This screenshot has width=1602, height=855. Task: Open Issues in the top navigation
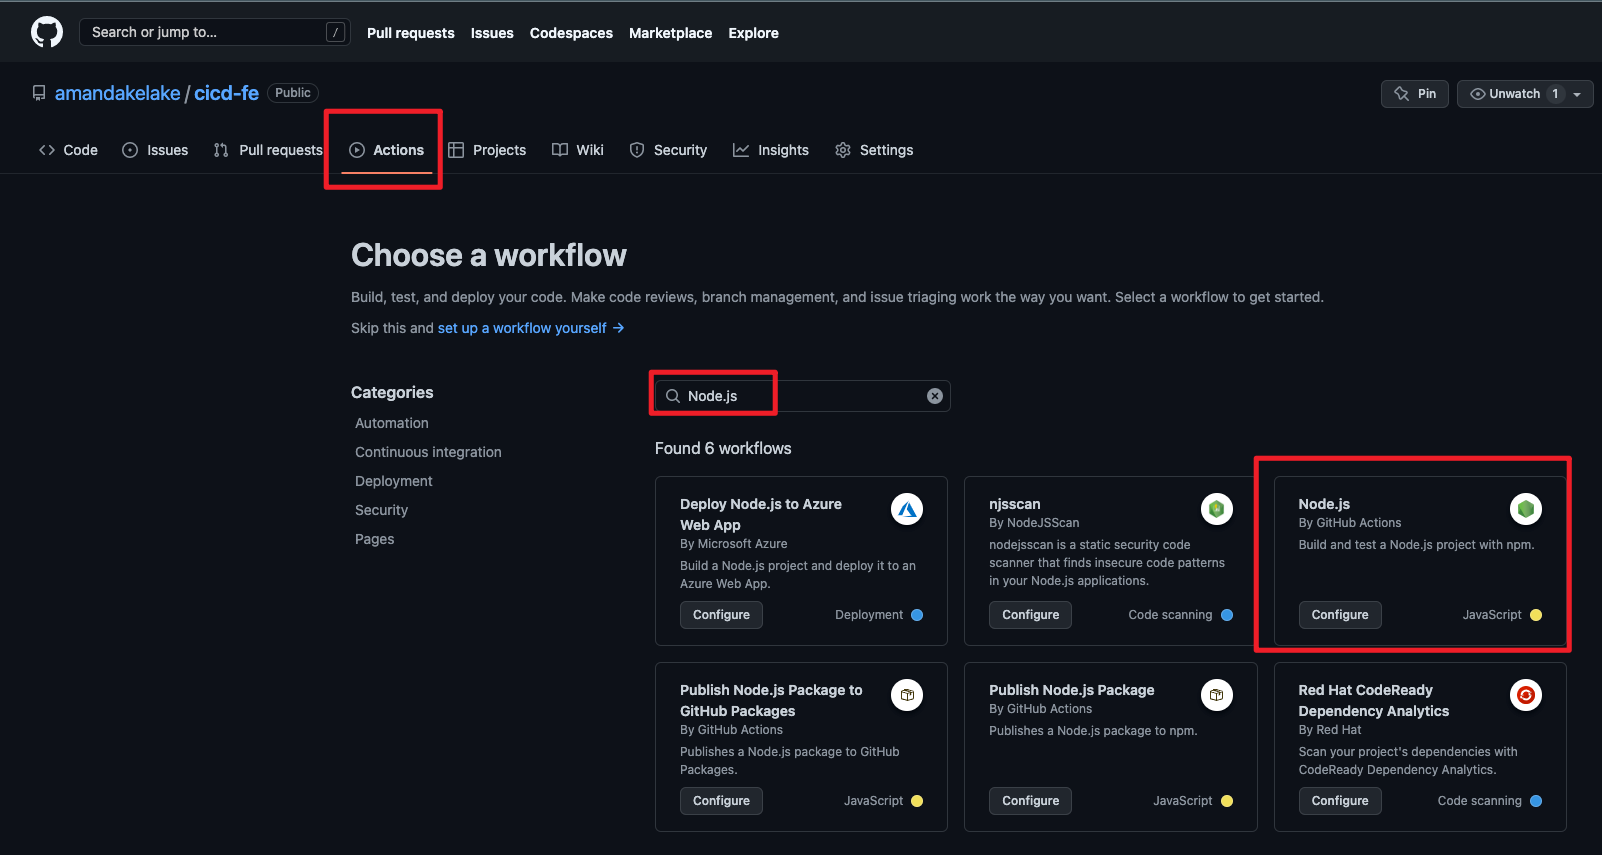492,33
